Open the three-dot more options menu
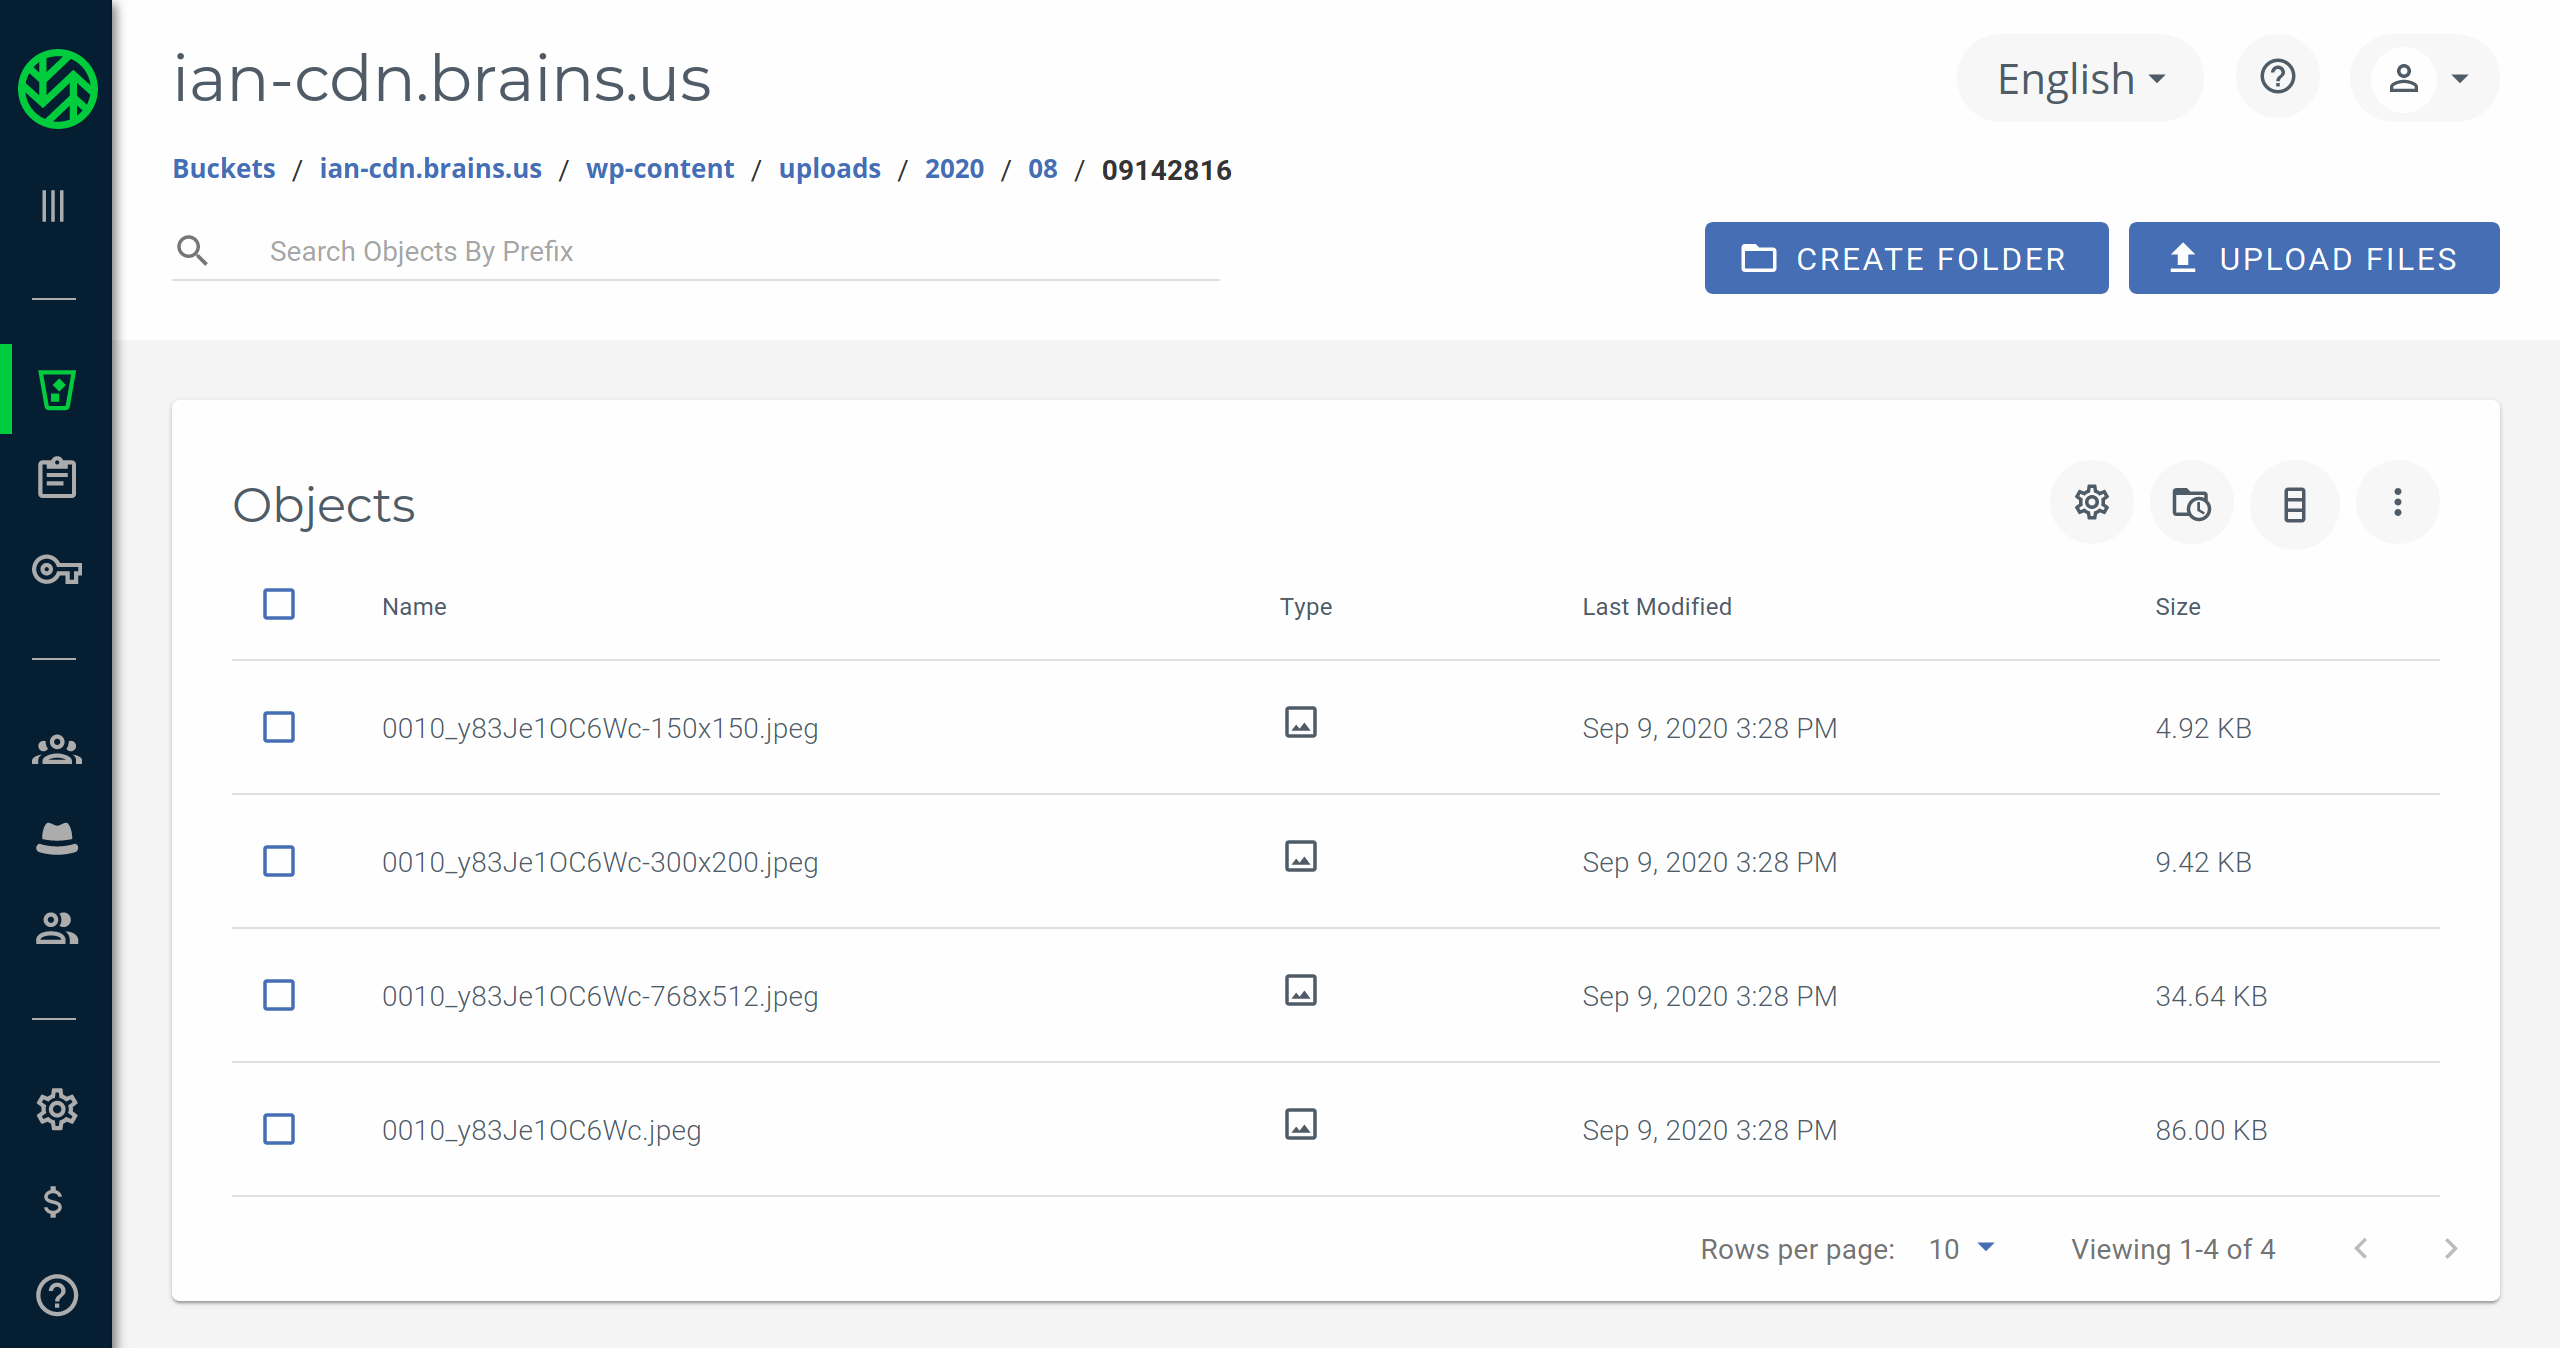 click(2397, 502)
